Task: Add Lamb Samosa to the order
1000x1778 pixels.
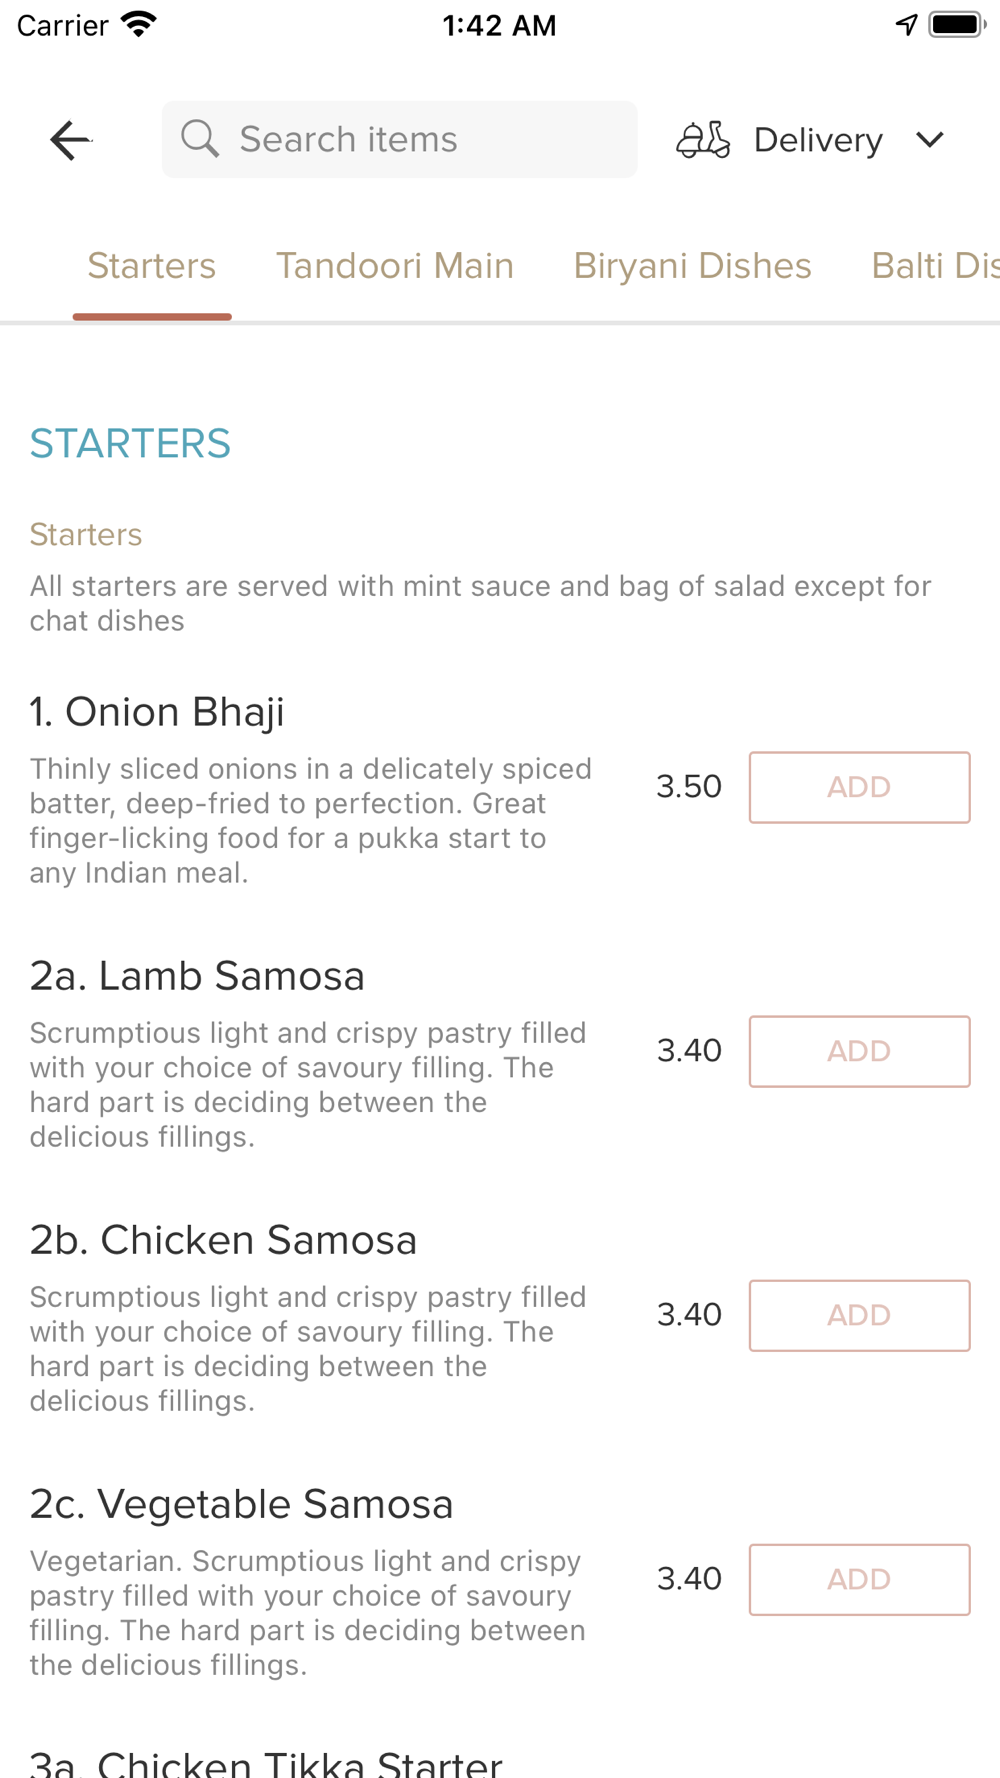Action: (859, 1051)
